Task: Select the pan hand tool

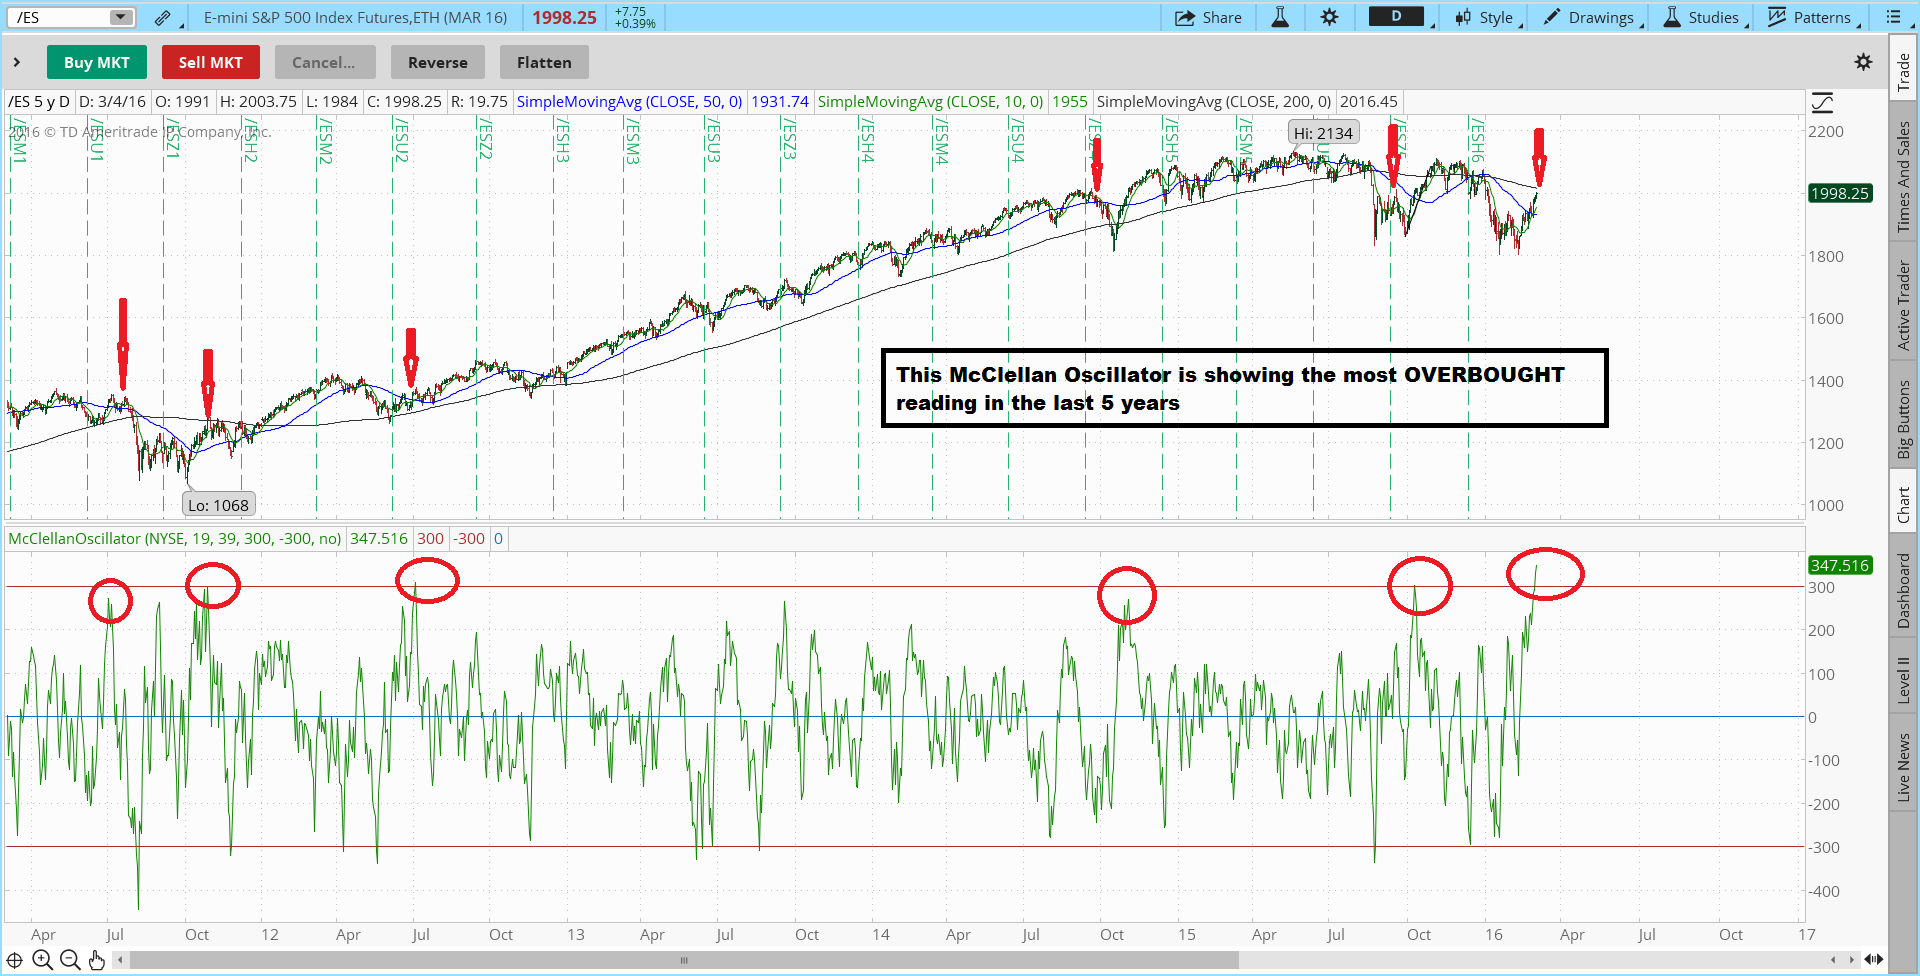Action: [97, 961]
